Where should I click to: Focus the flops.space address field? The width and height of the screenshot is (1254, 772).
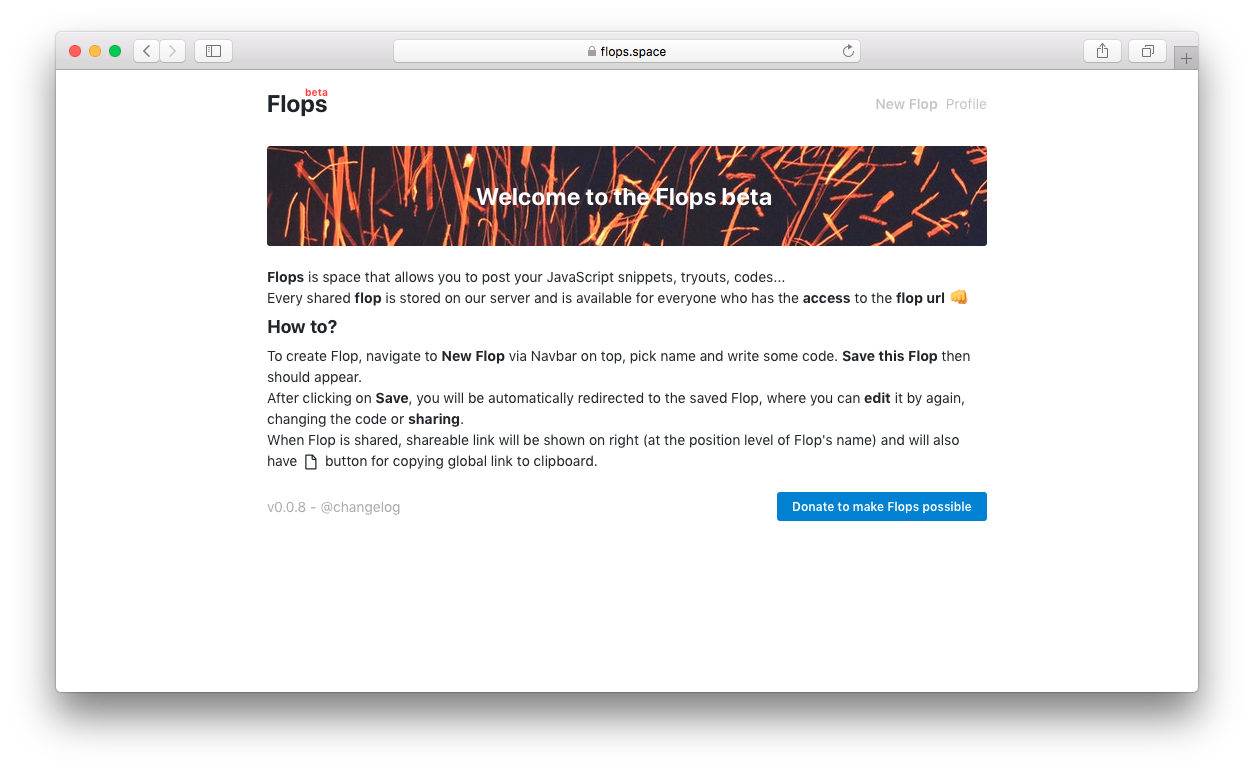[x=627, y=51]
